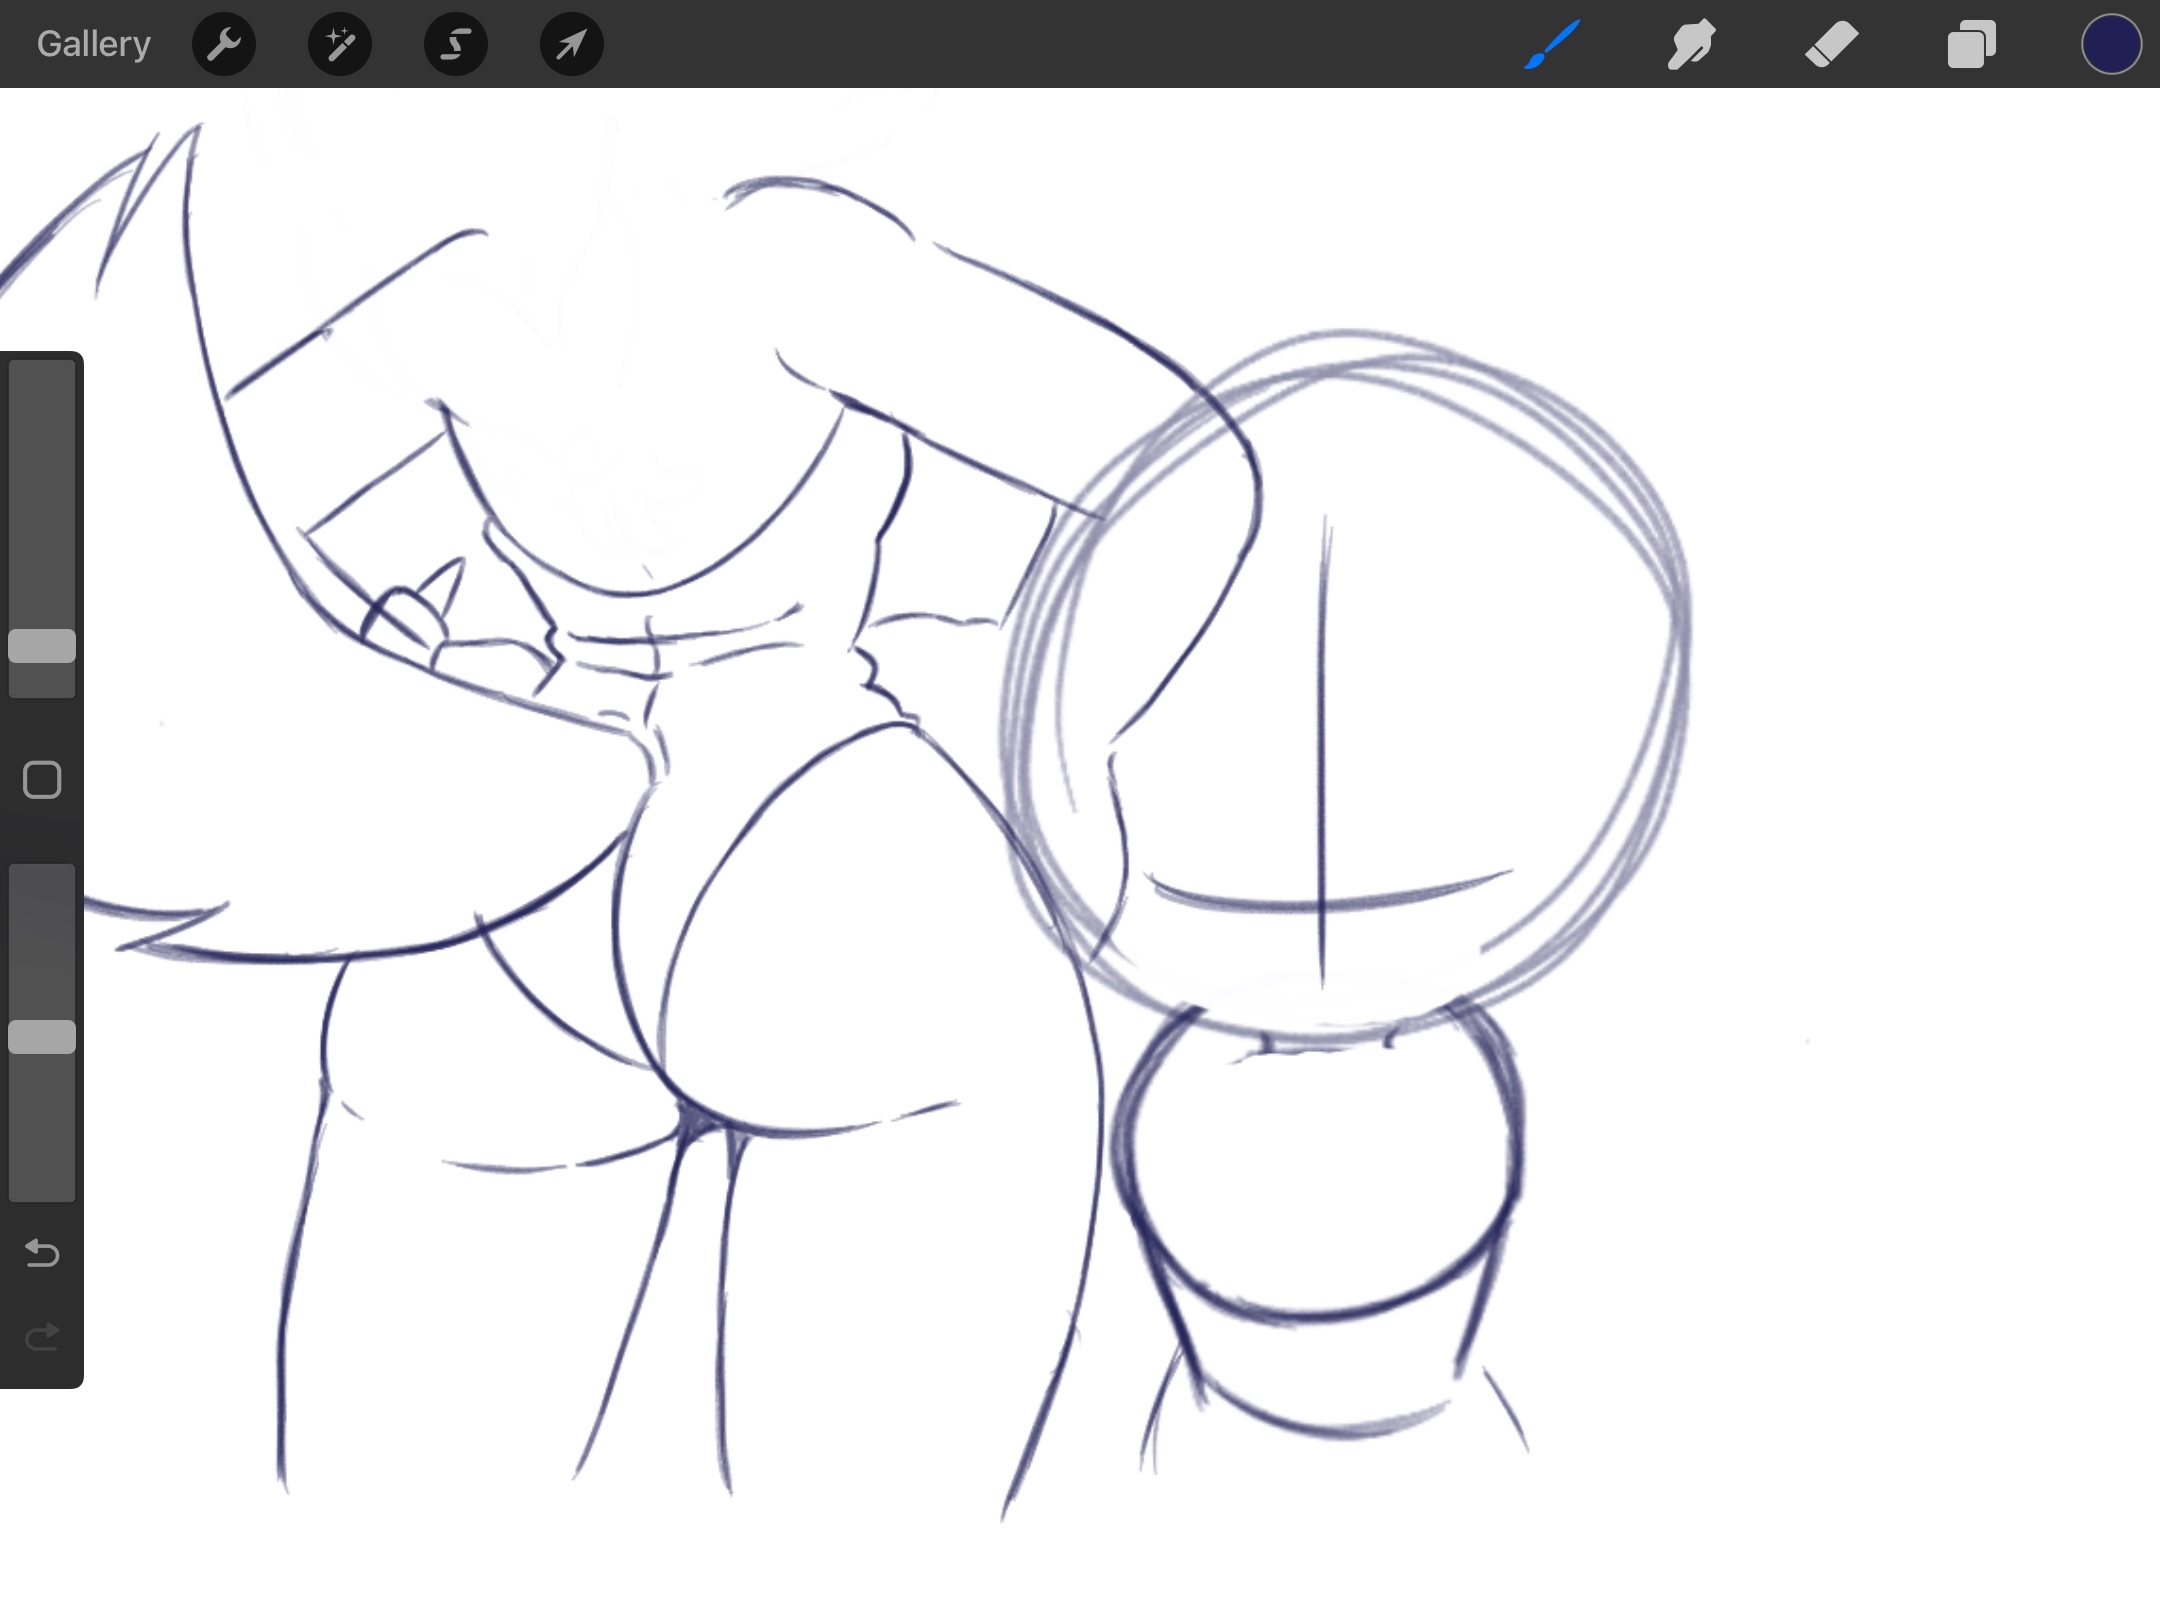Open the dark blue color swatch
2160x1620 pixels.
tap(2111, 44)
